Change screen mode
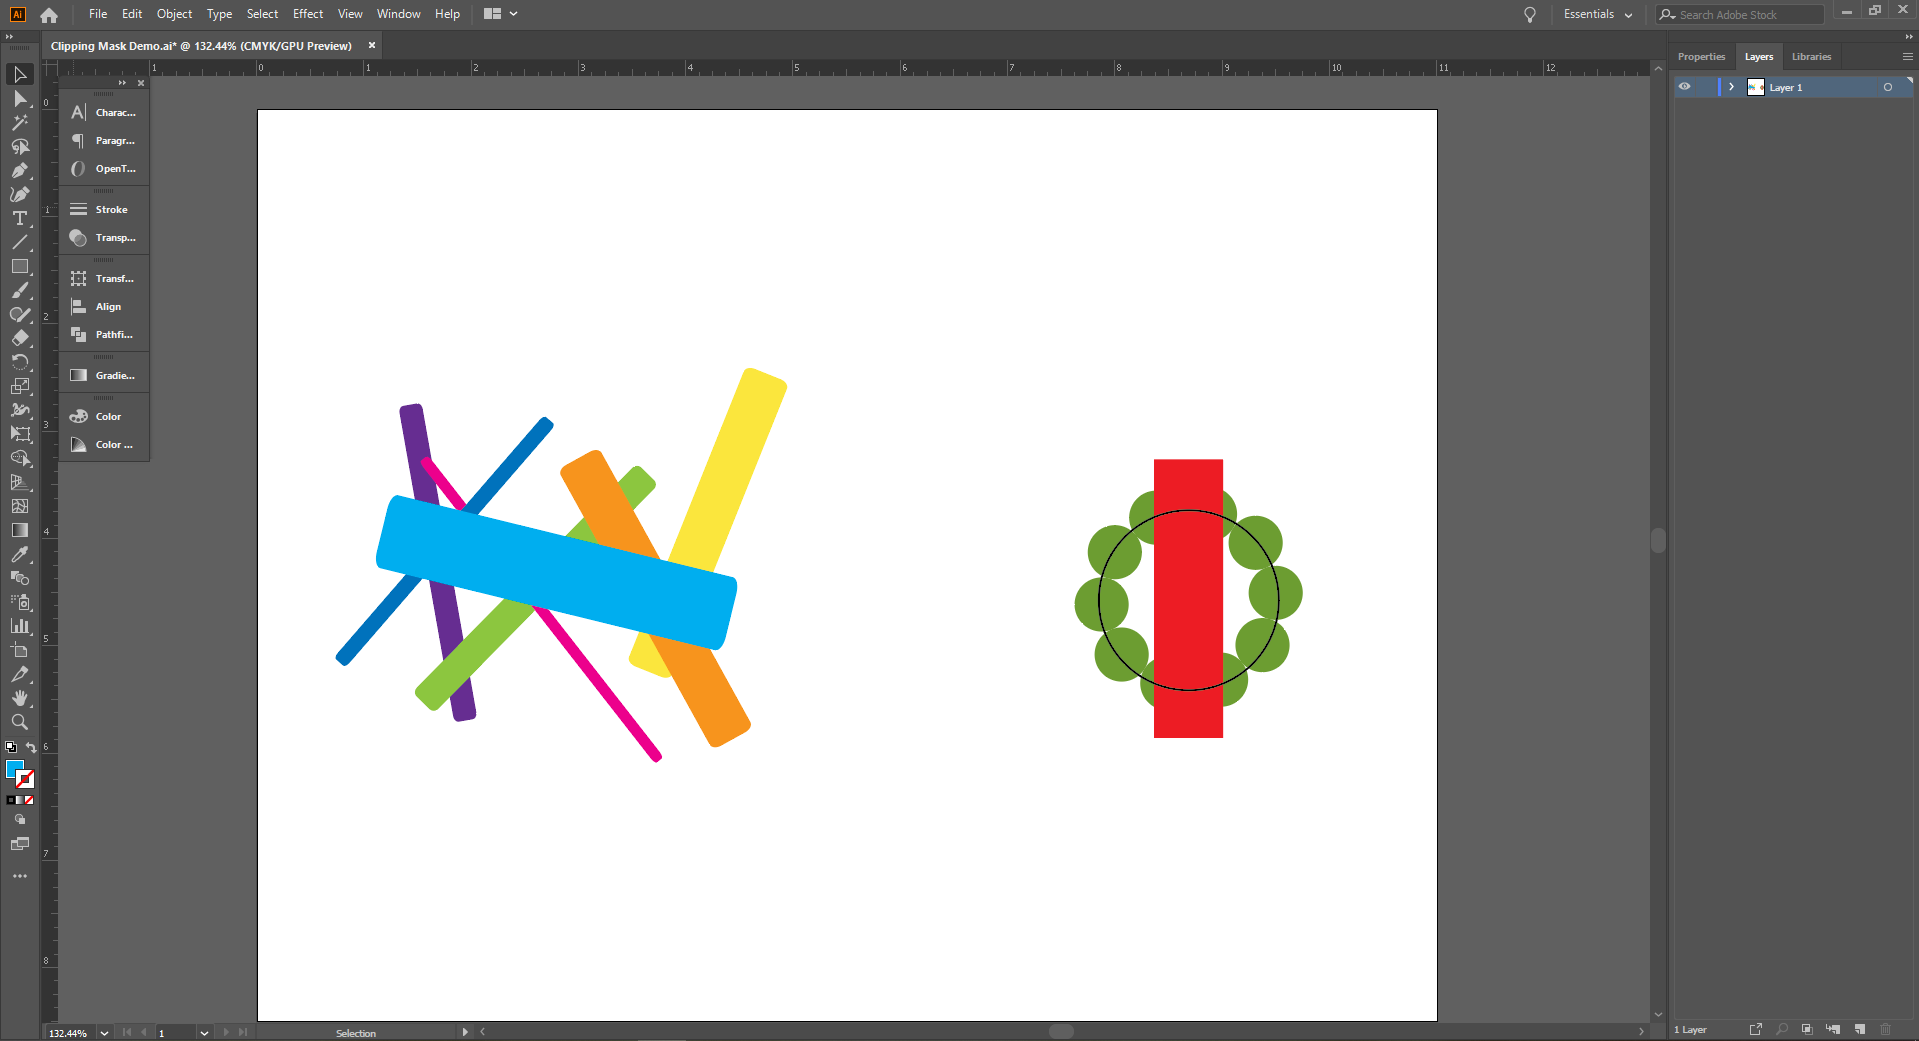The image size is (1919, 1041). tap(20, 844)
